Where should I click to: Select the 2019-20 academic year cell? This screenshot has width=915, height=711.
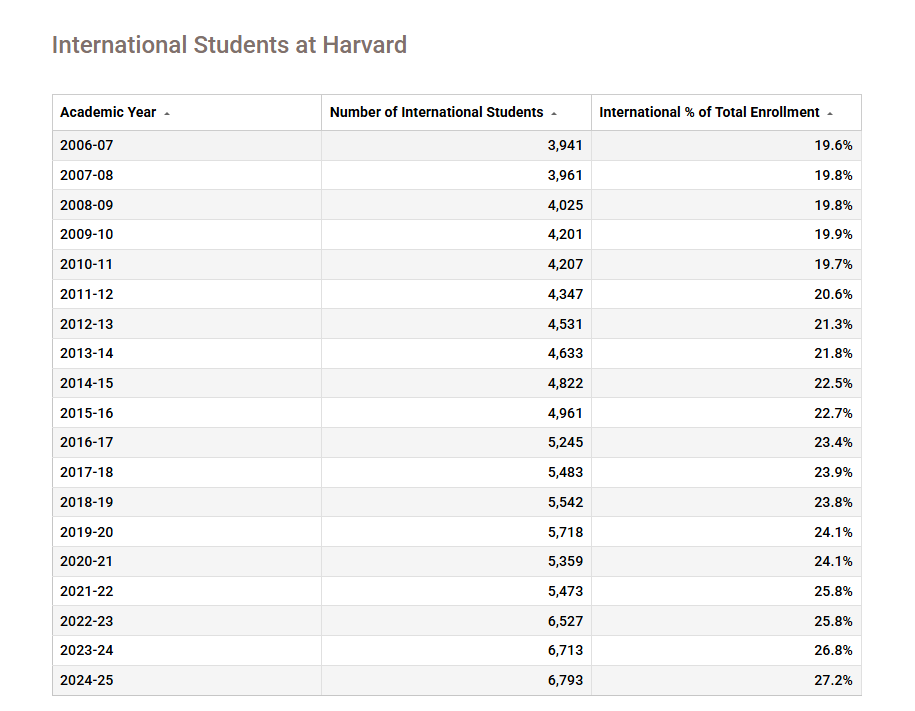point(87,532)
